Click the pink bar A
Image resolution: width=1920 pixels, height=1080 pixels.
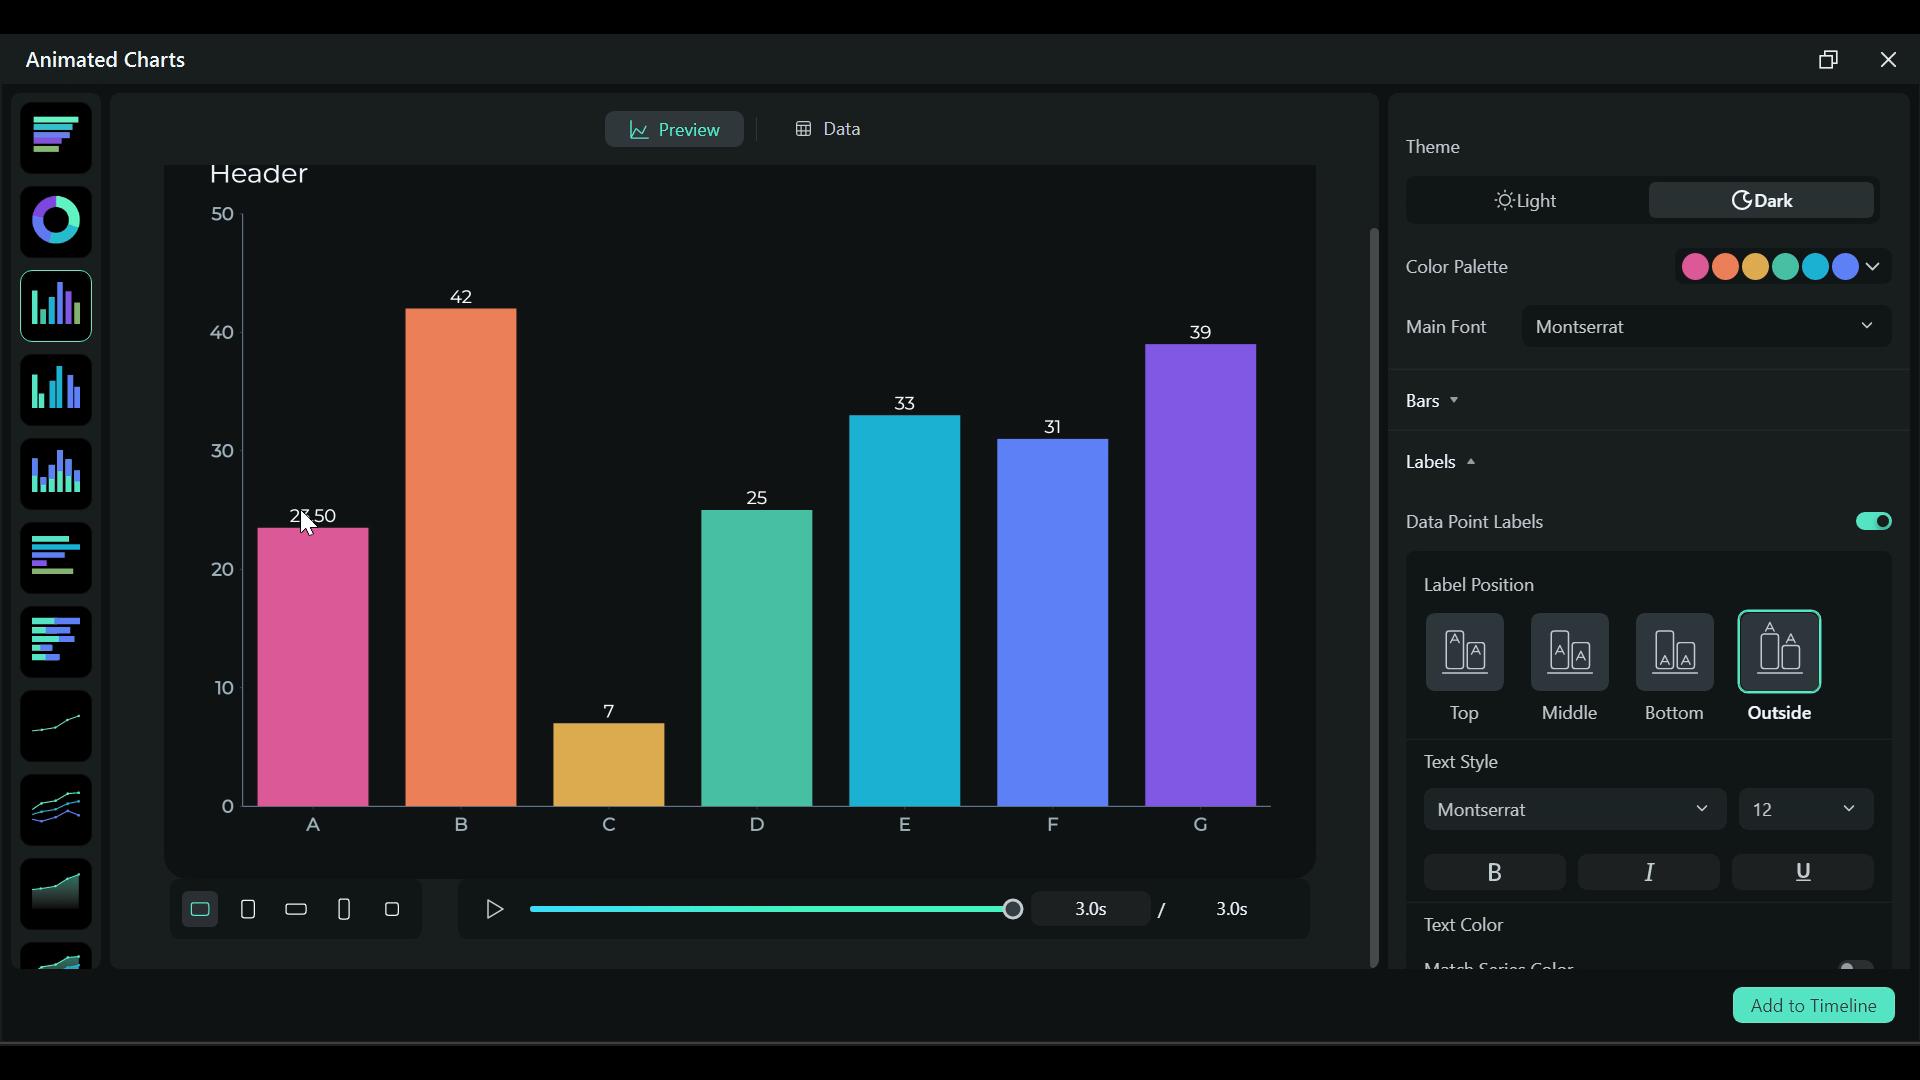[x=313, y=667]
